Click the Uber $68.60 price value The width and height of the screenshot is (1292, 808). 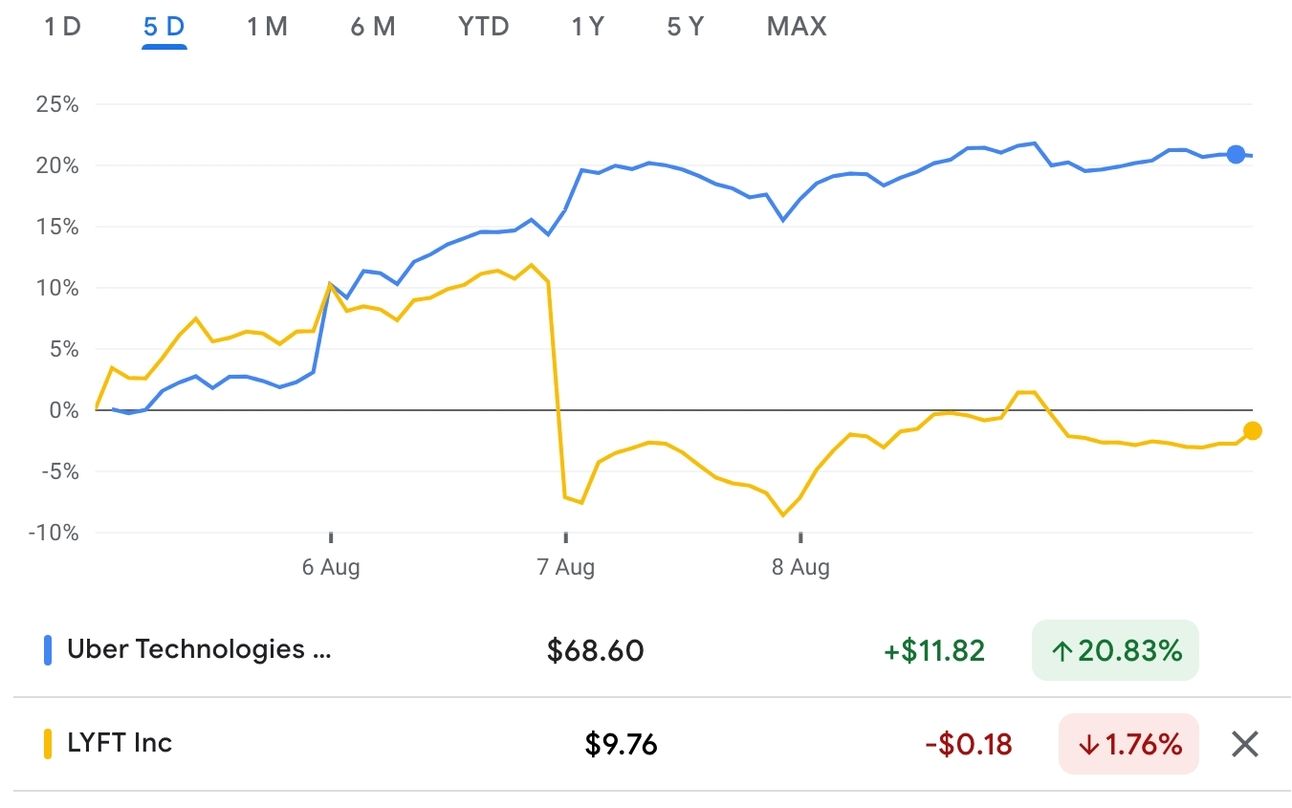click(595, 652)
